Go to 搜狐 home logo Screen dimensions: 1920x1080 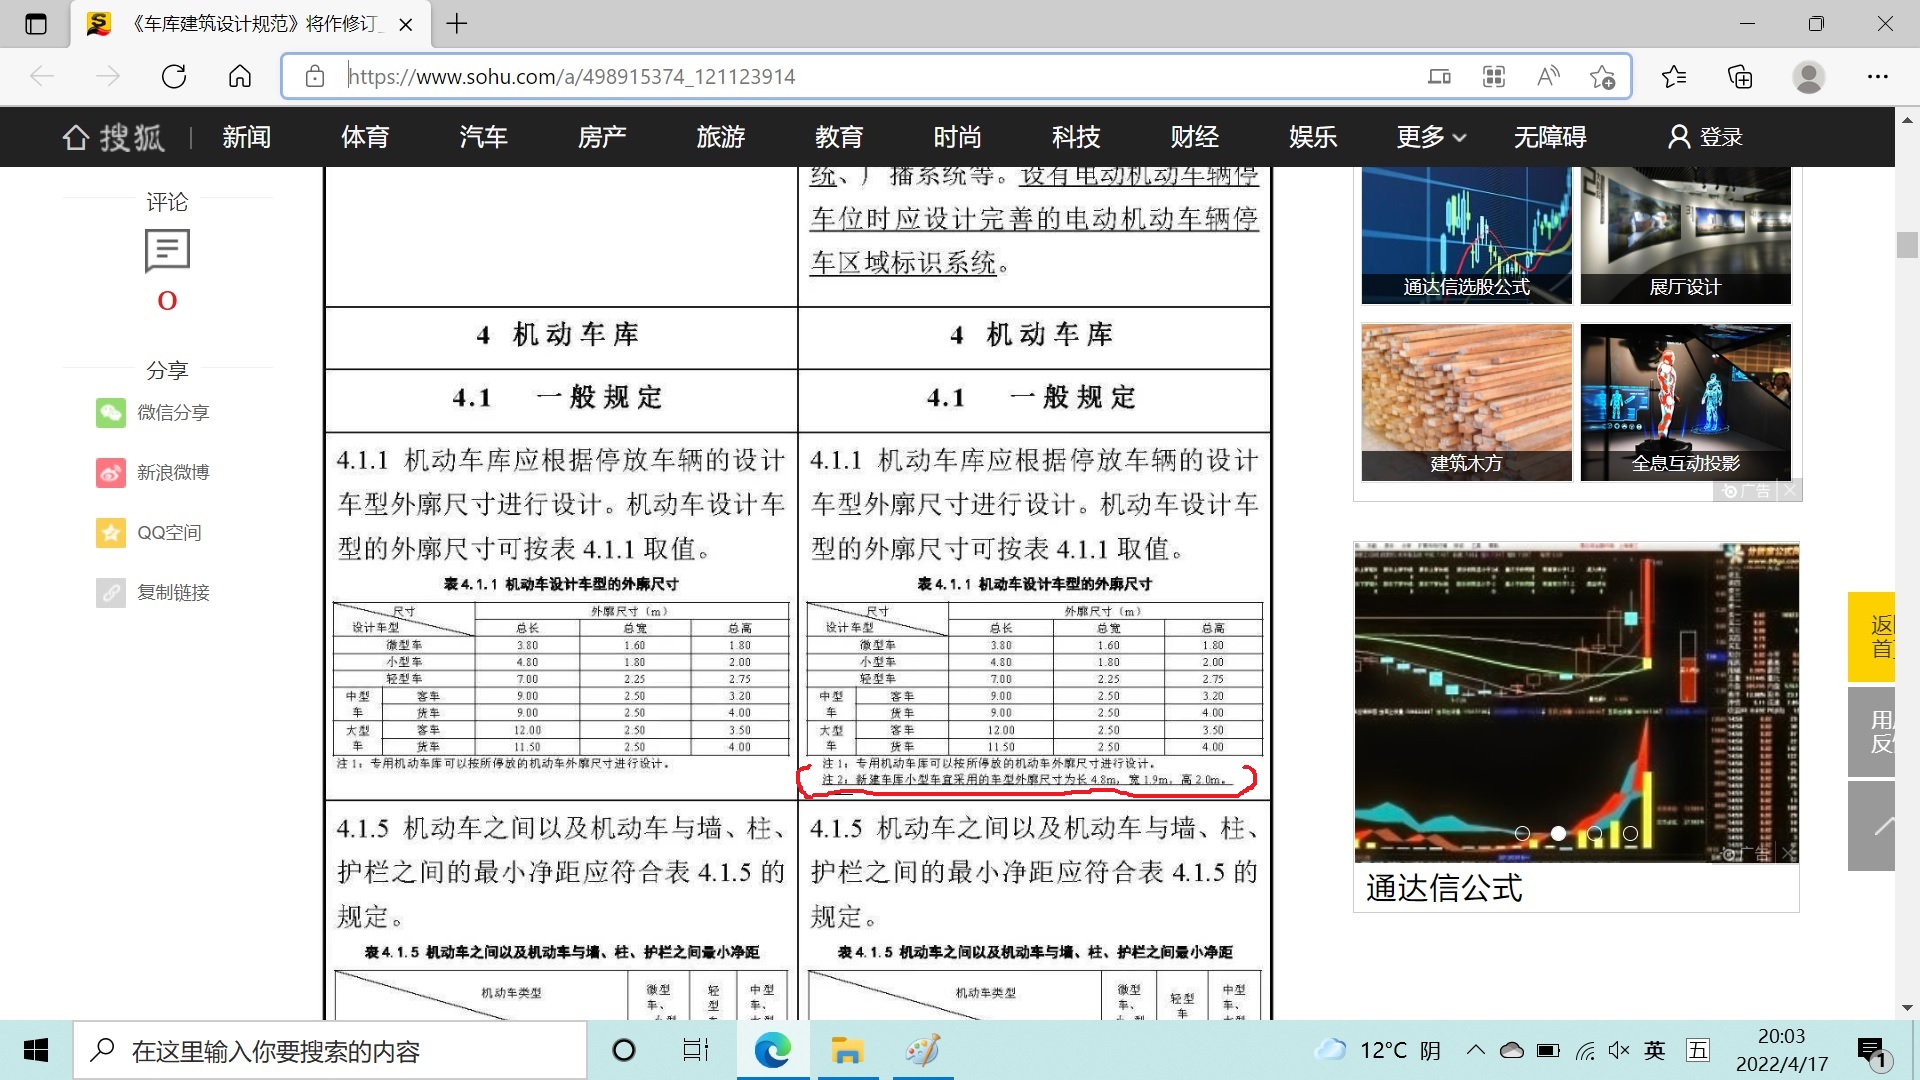coord(113,137)
